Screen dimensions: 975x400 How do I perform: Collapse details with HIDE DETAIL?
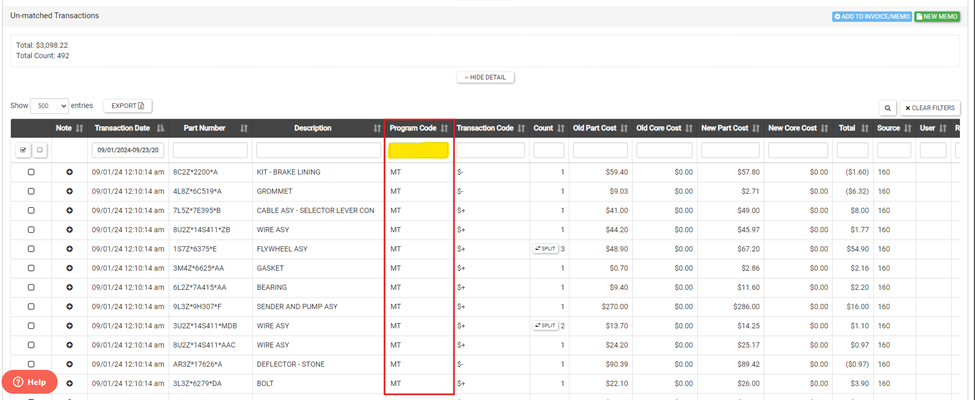pos(485,77)
